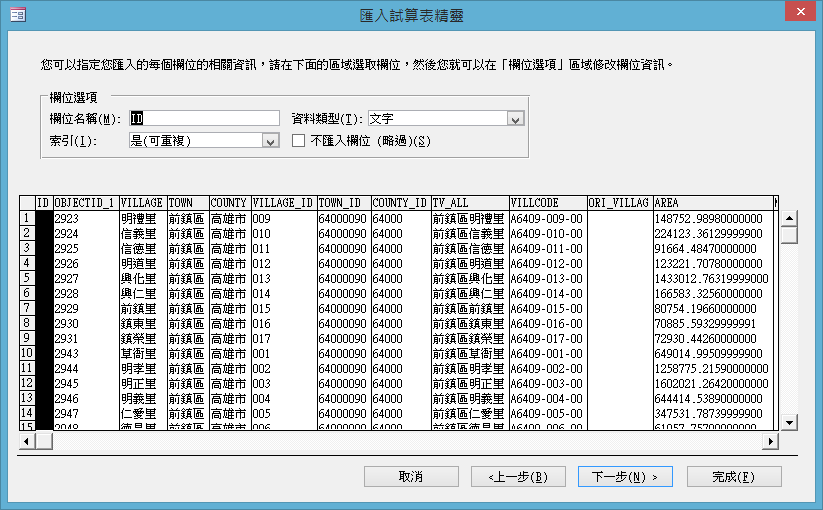823x510 pixels.
Task: Enable the 不匯入欄位 (略過) checkbox
Action: (298, 141)
